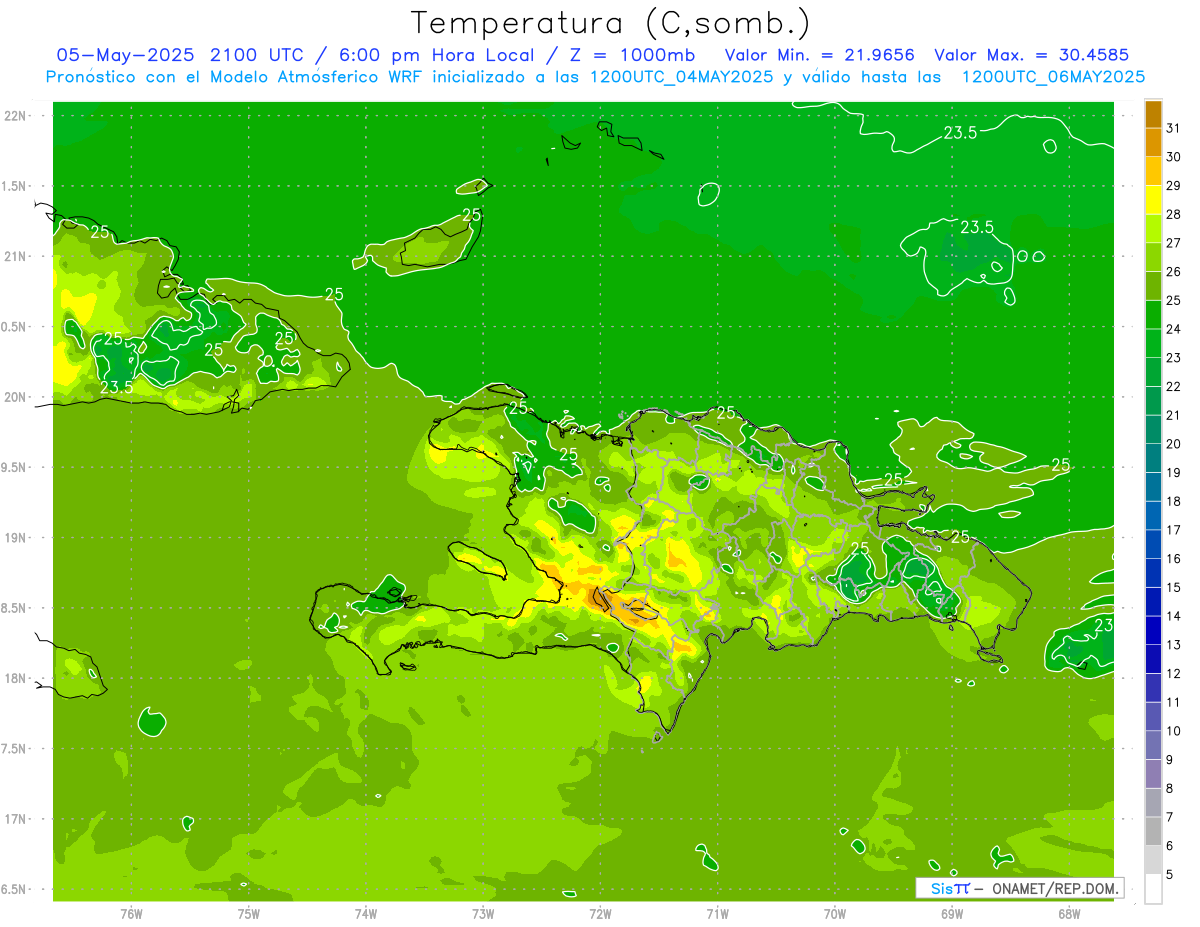Click the longitude label "75W"
Viewport: 1200px width, 927px height.
(249, 913)
